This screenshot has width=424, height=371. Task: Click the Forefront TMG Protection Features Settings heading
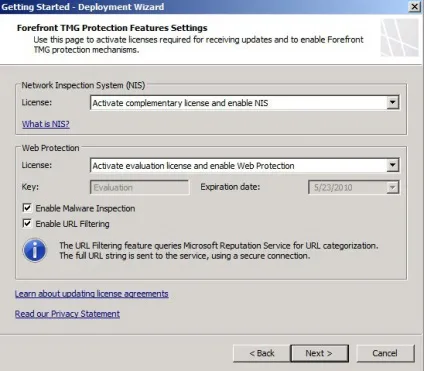(x=112, y=28)
